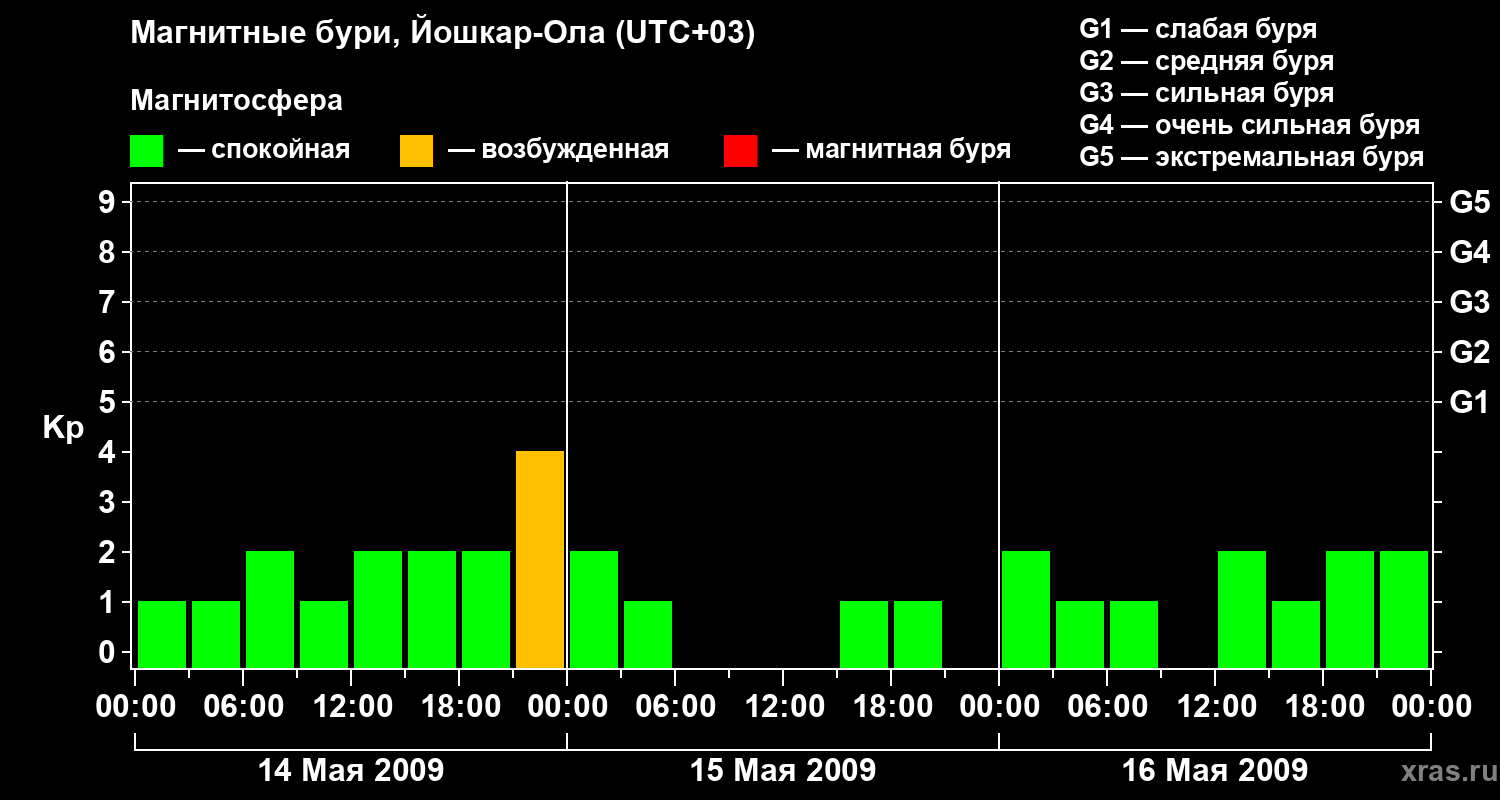Click the '— возбужденная' legend label

(558, 150)
